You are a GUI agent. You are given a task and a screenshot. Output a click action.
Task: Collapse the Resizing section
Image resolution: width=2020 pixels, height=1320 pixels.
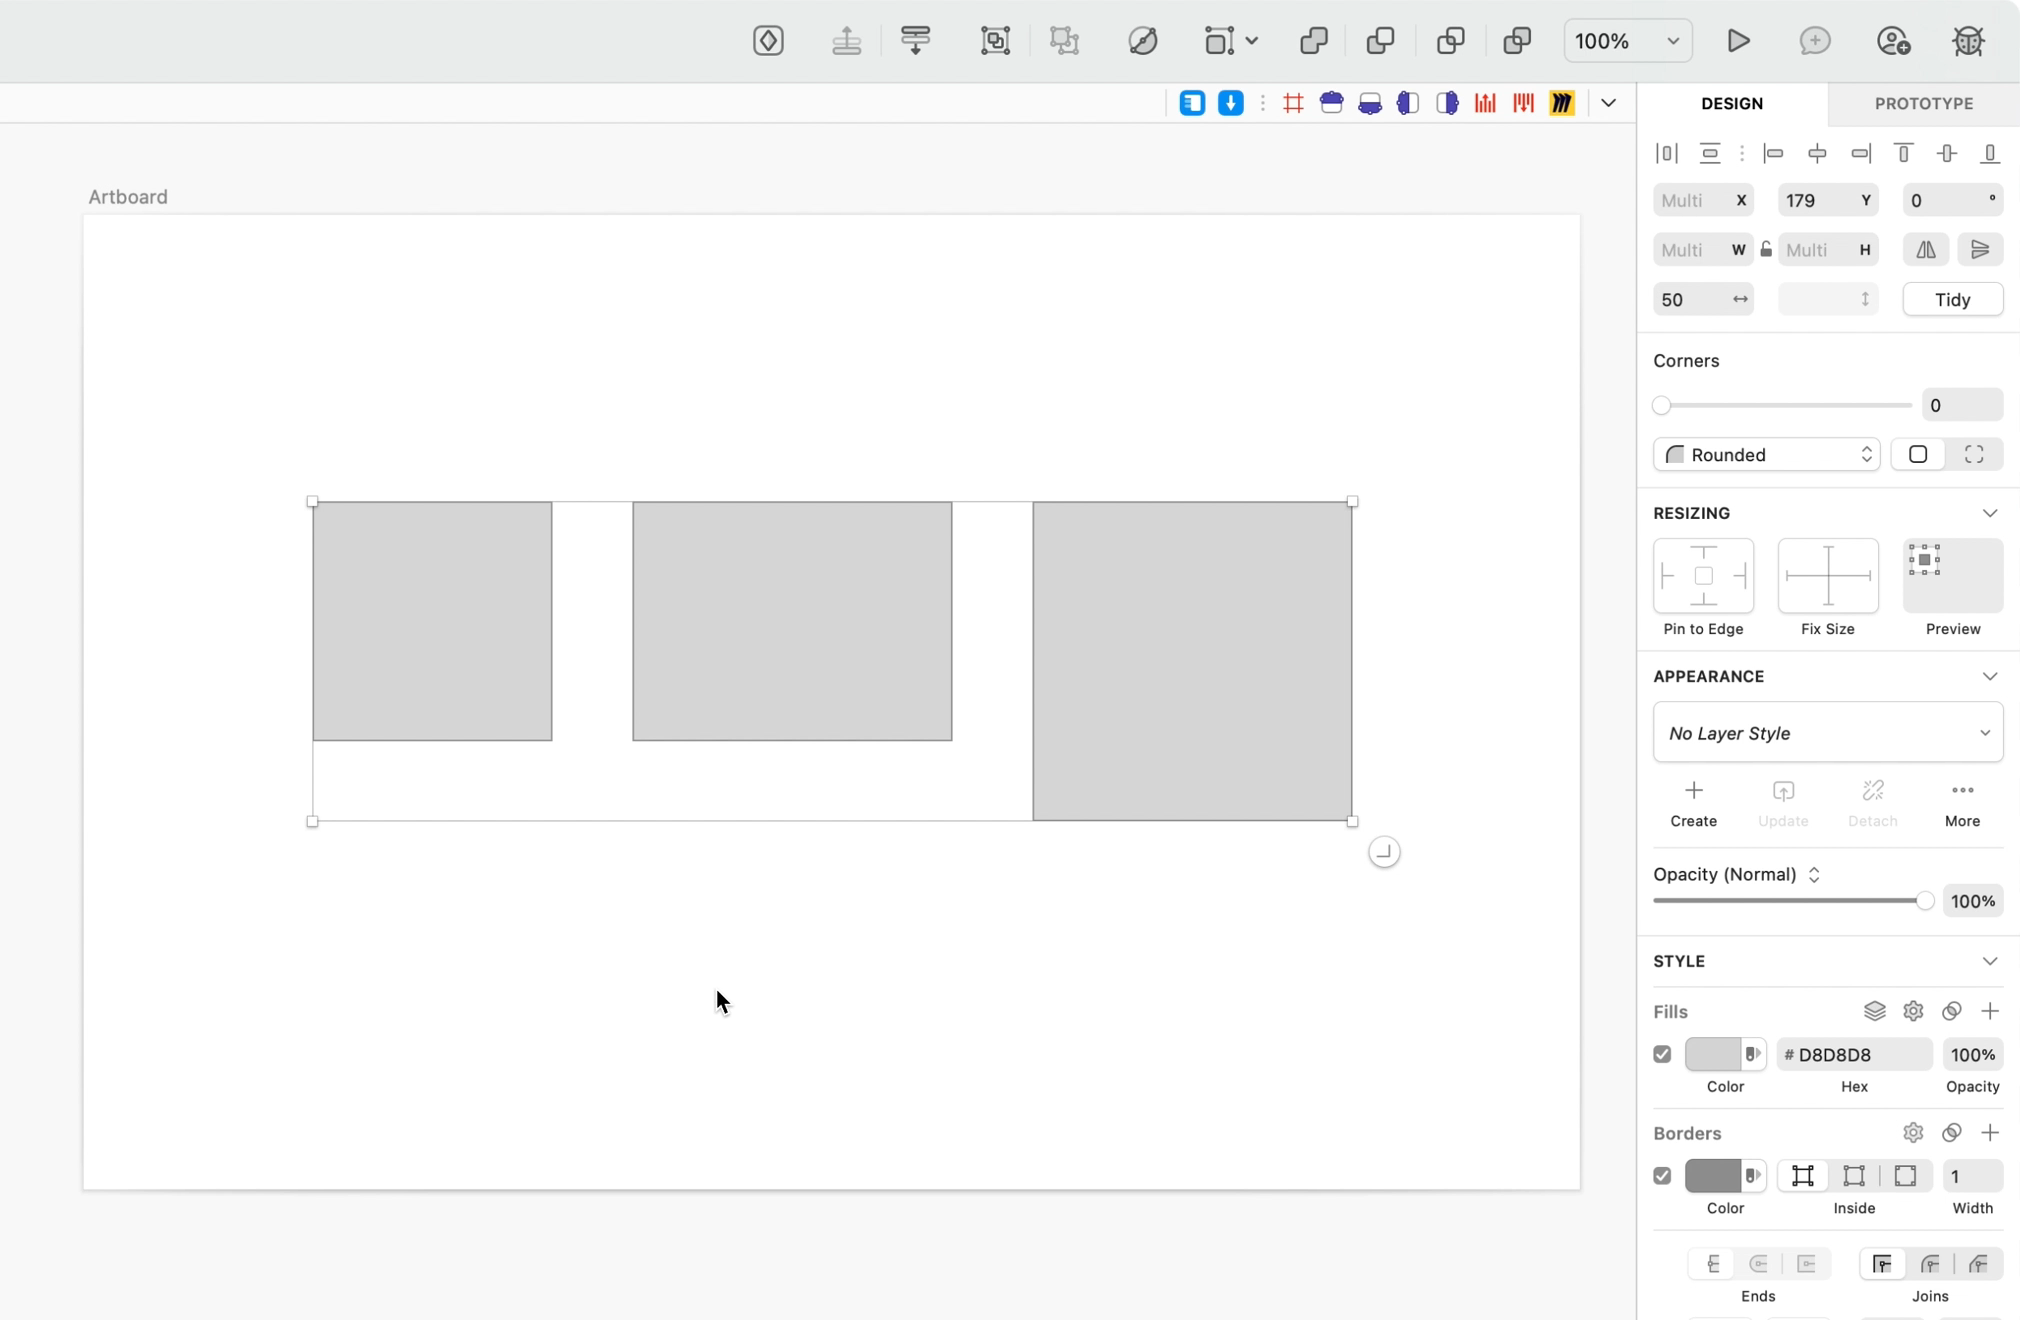1990,513
